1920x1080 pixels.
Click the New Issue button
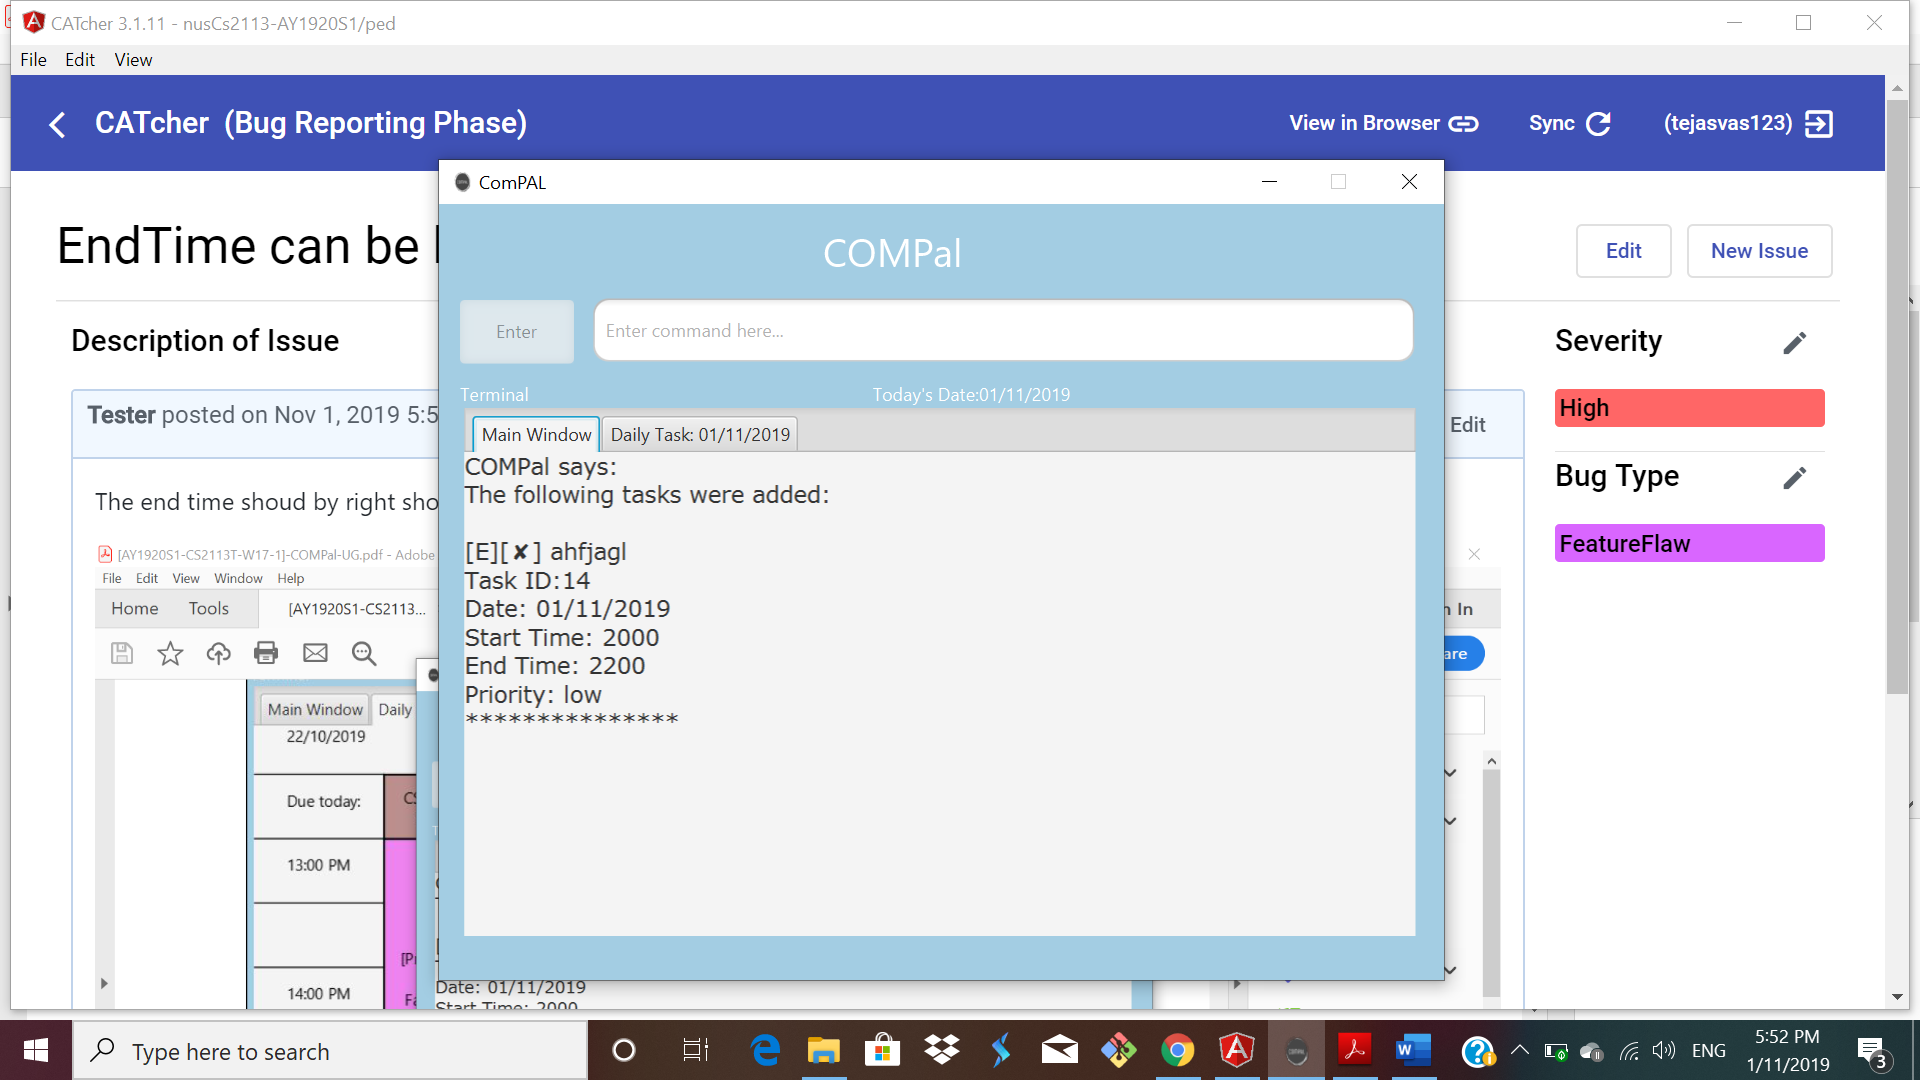tap(1758, 251)
